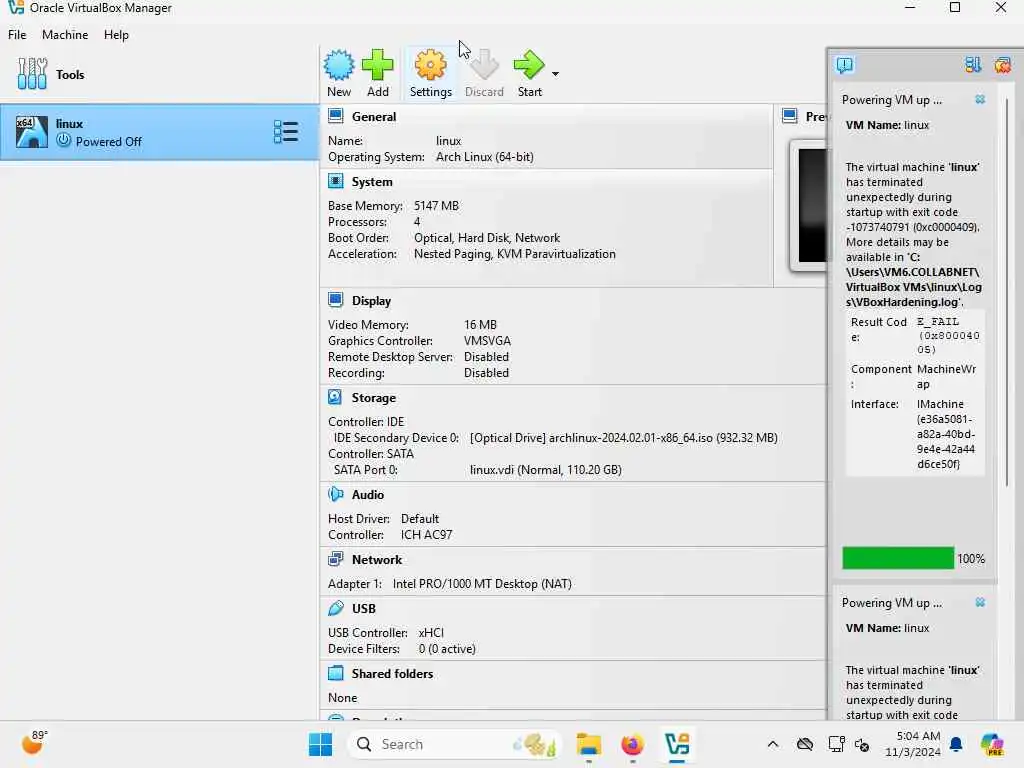
Task: Dismiss the second Powering VM up notification
Action: click(x=980, y=602)
